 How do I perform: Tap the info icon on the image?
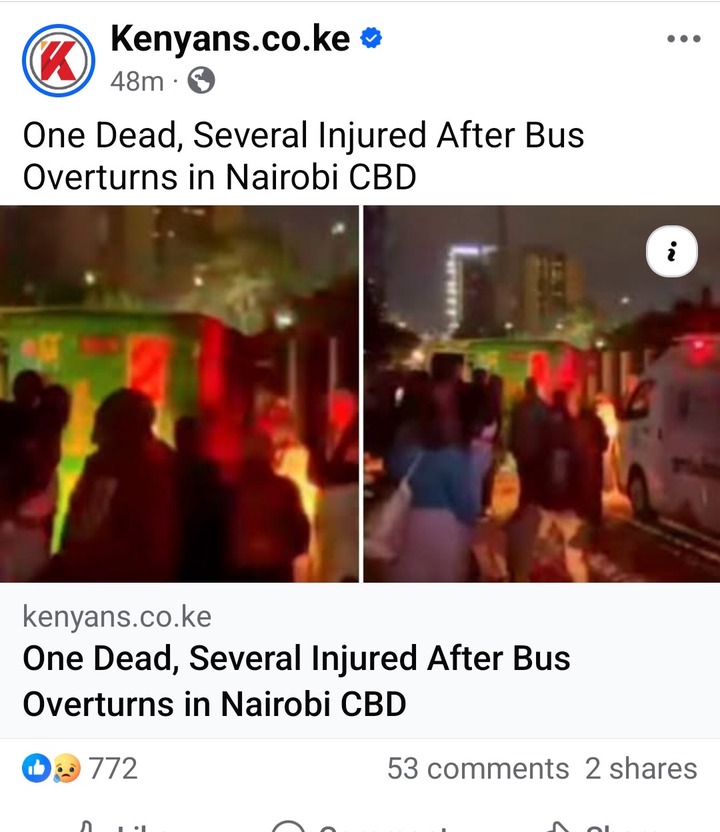click(x=672, y=252)
